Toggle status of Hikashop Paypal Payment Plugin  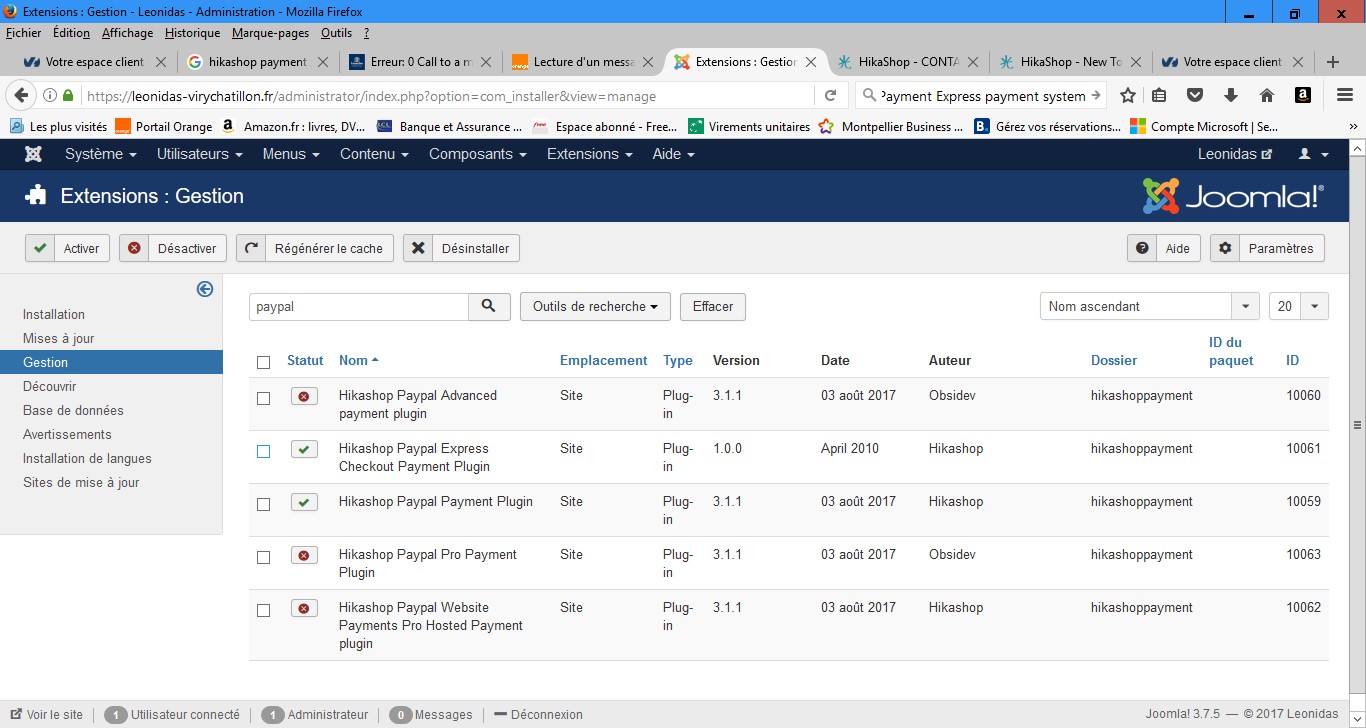304,503
